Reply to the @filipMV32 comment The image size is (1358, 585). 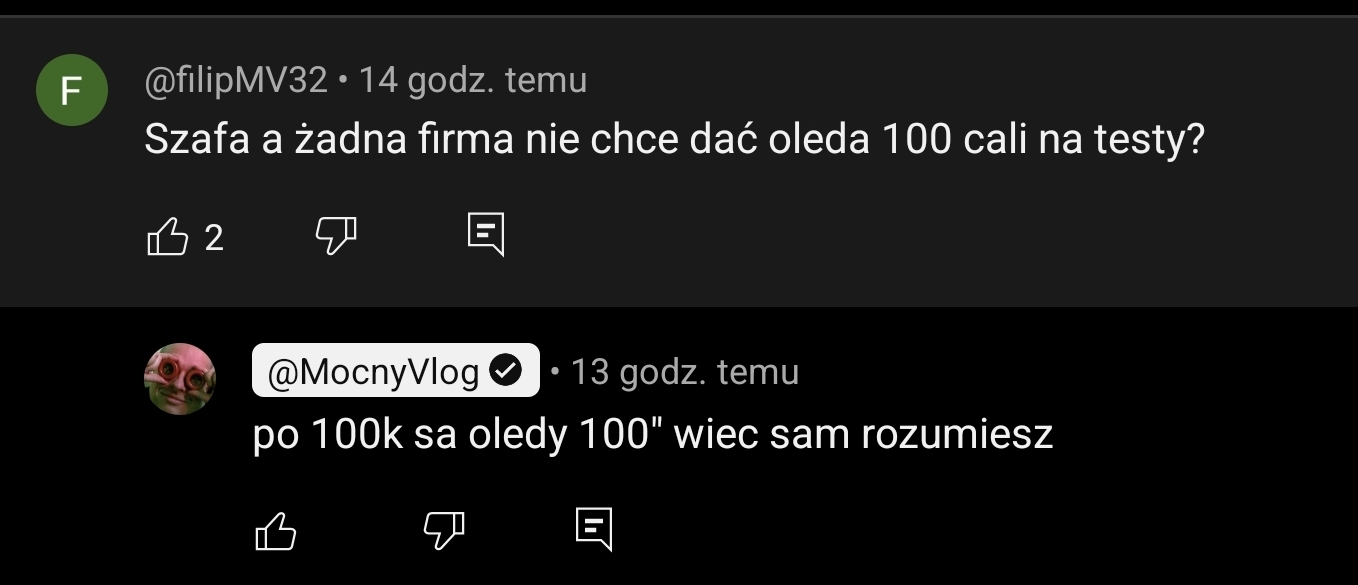tap(486, 235)
